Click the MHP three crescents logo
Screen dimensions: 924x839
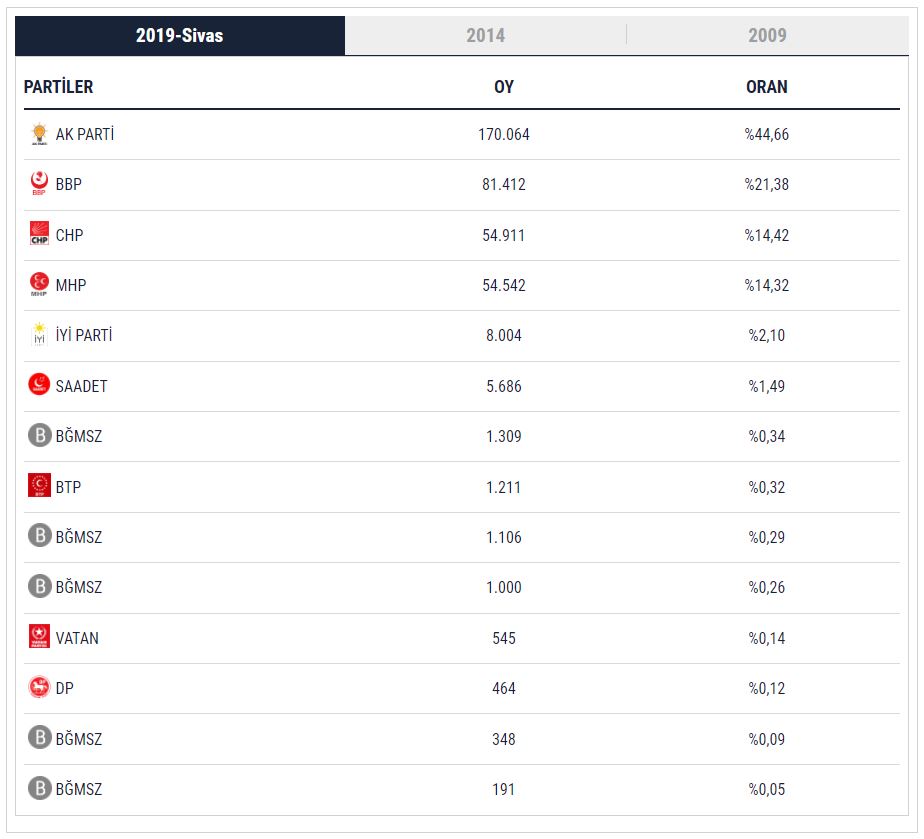point(39,285)
